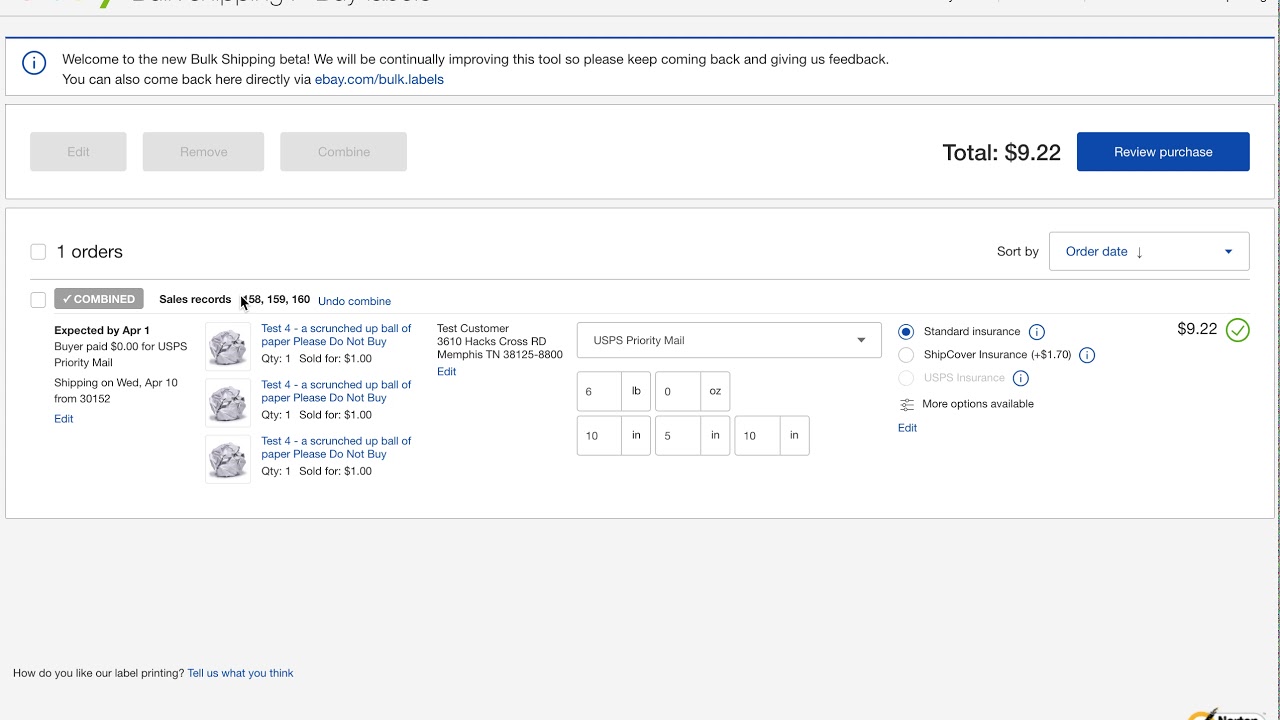Click Test Customer name text
This screenshot has height=720, width=1280.
(x=473, y=328)
